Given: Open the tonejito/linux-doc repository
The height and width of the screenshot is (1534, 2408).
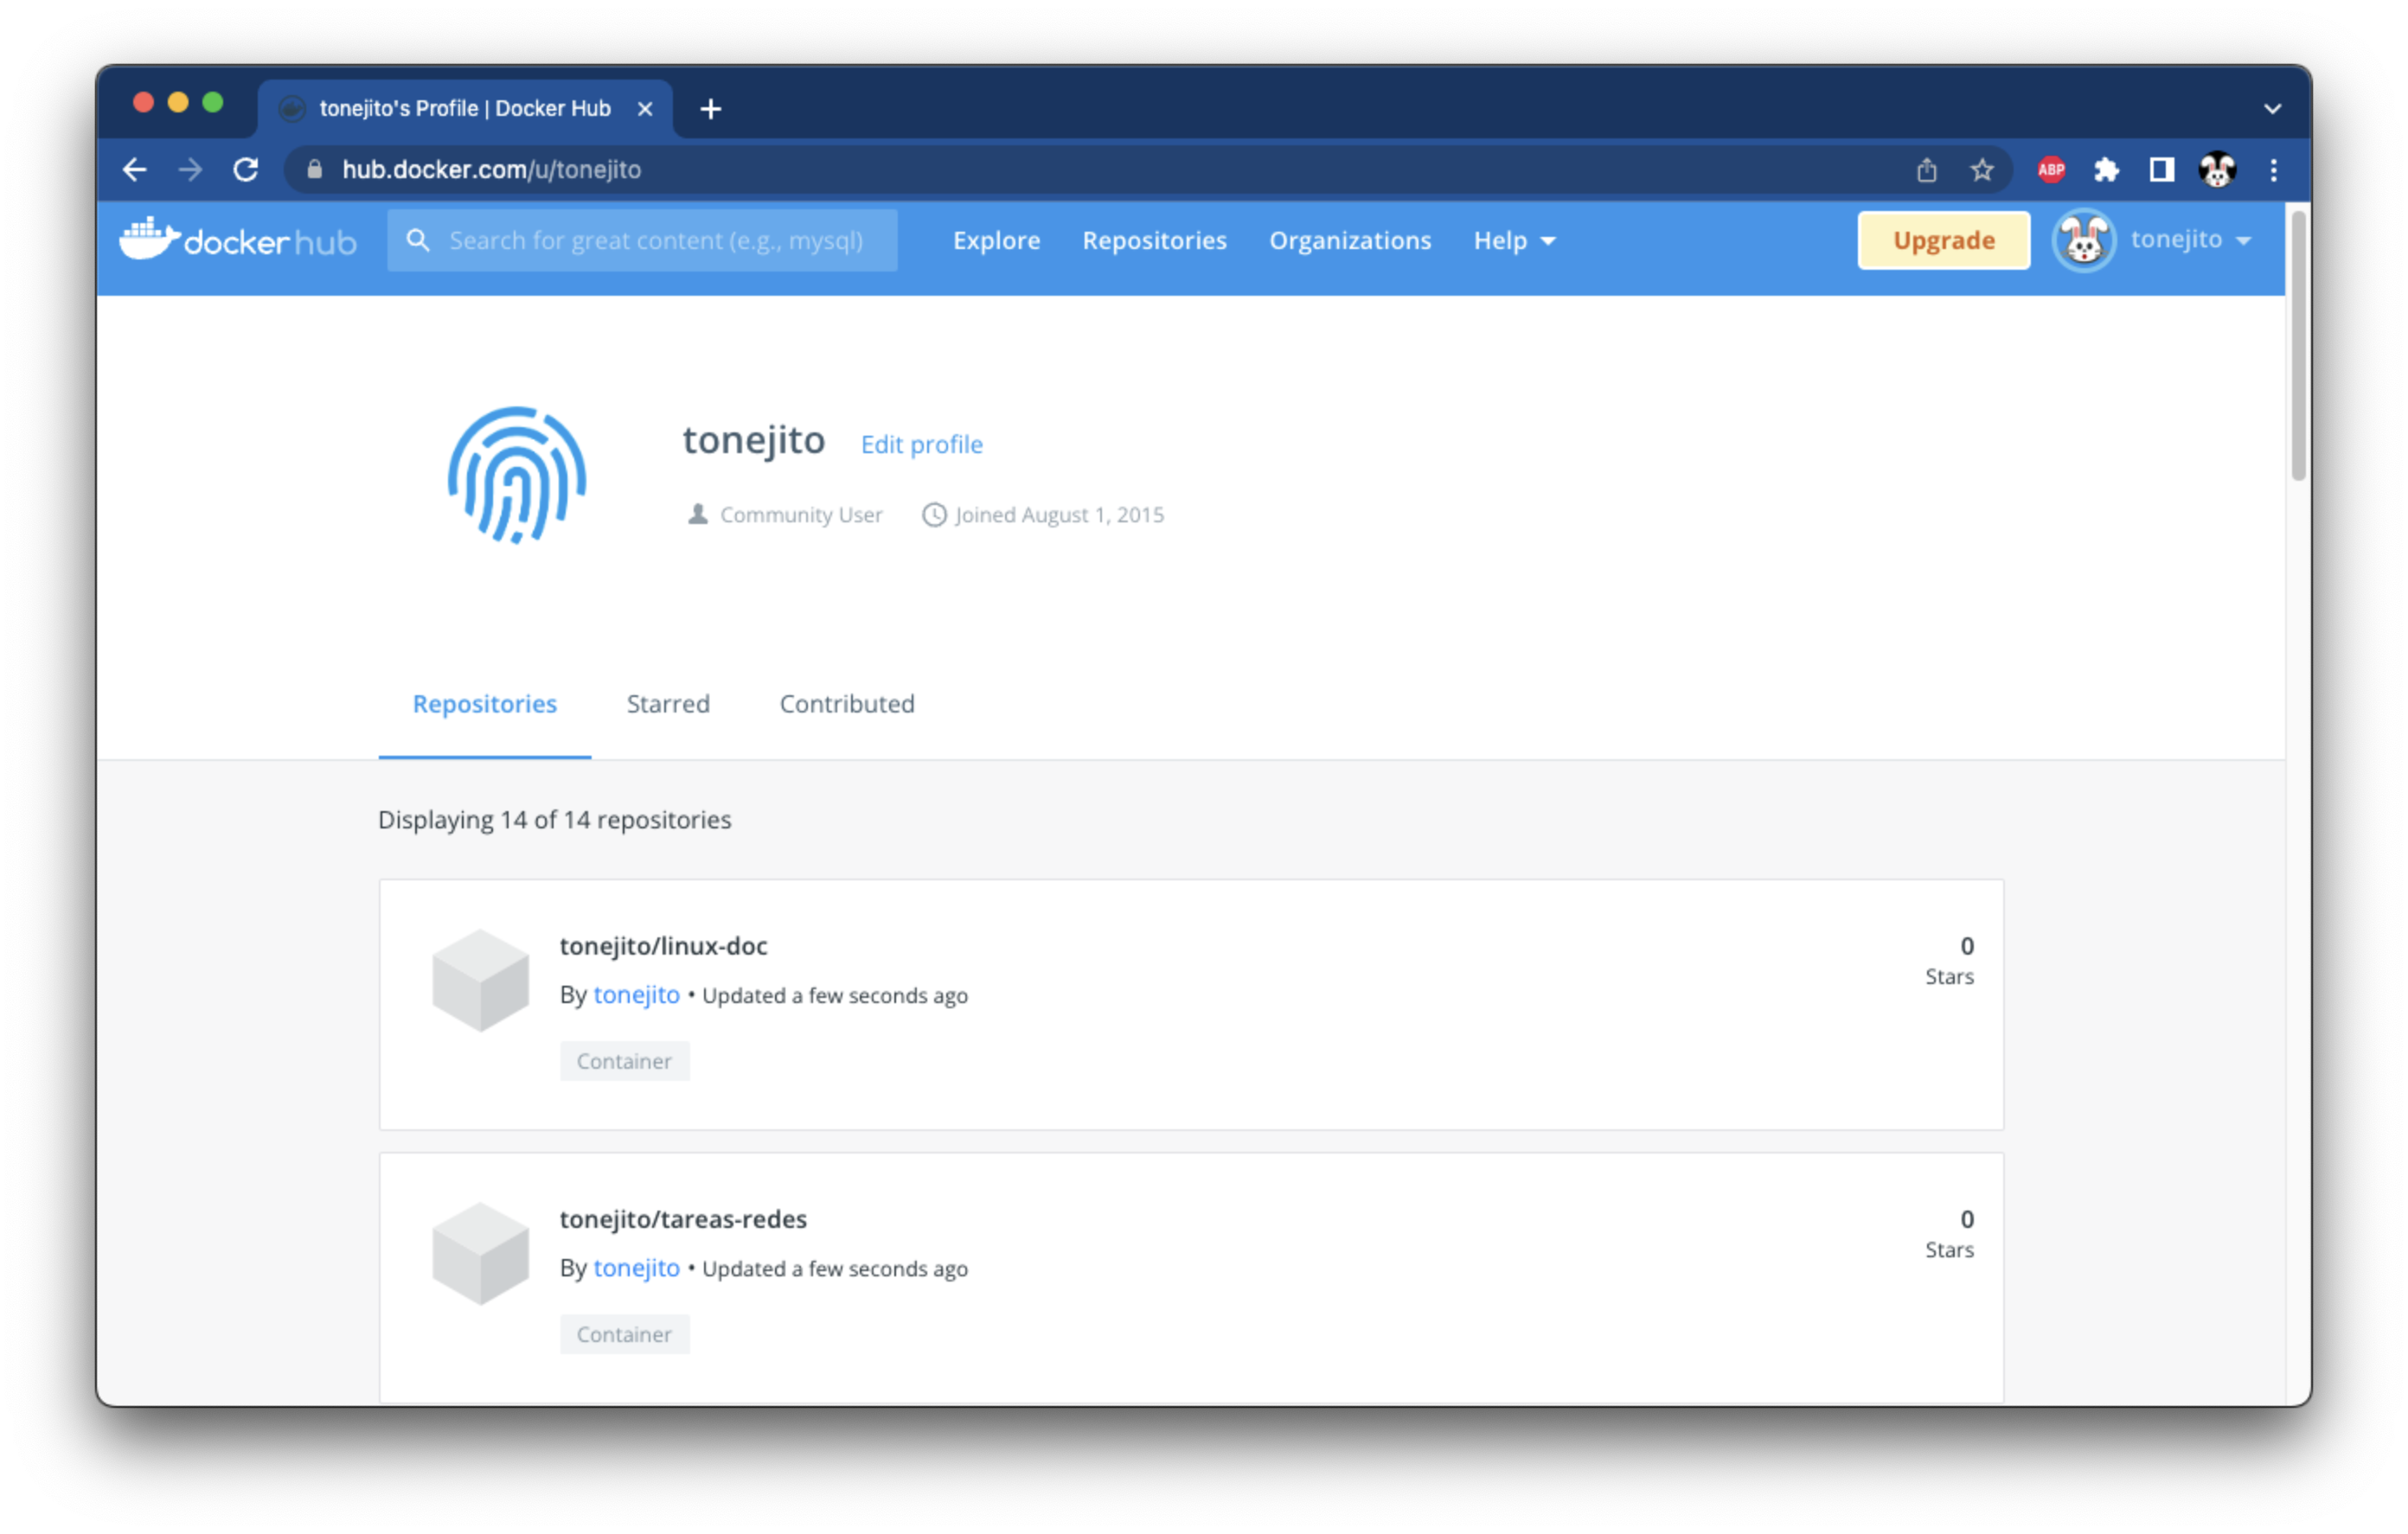Looking at the screenshot, I should coord(663,946).
